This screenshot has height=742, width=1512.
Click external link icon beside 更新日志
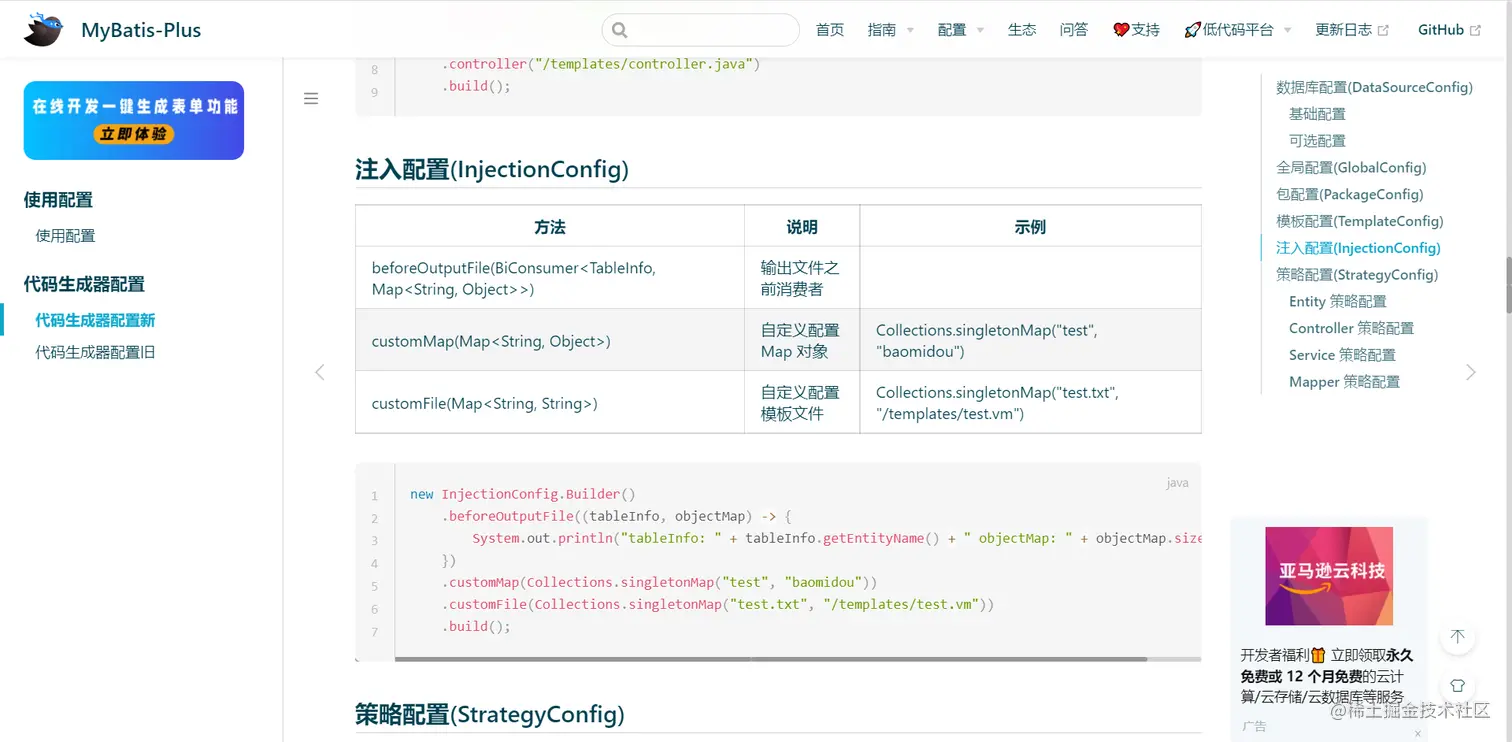pyautogui.click(x=1383, y=30)
